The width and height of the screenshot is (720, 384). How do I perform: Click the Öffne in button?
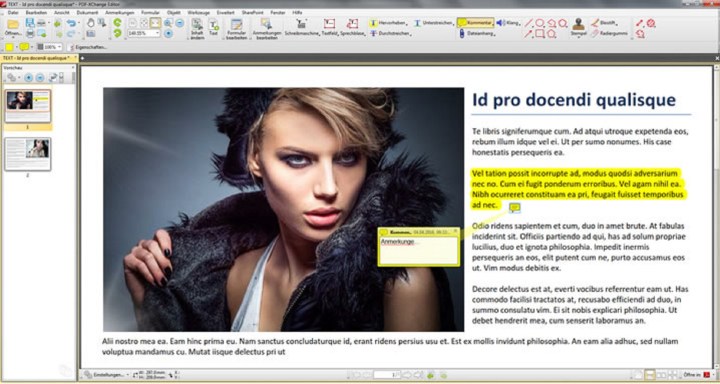pos(698,375)
